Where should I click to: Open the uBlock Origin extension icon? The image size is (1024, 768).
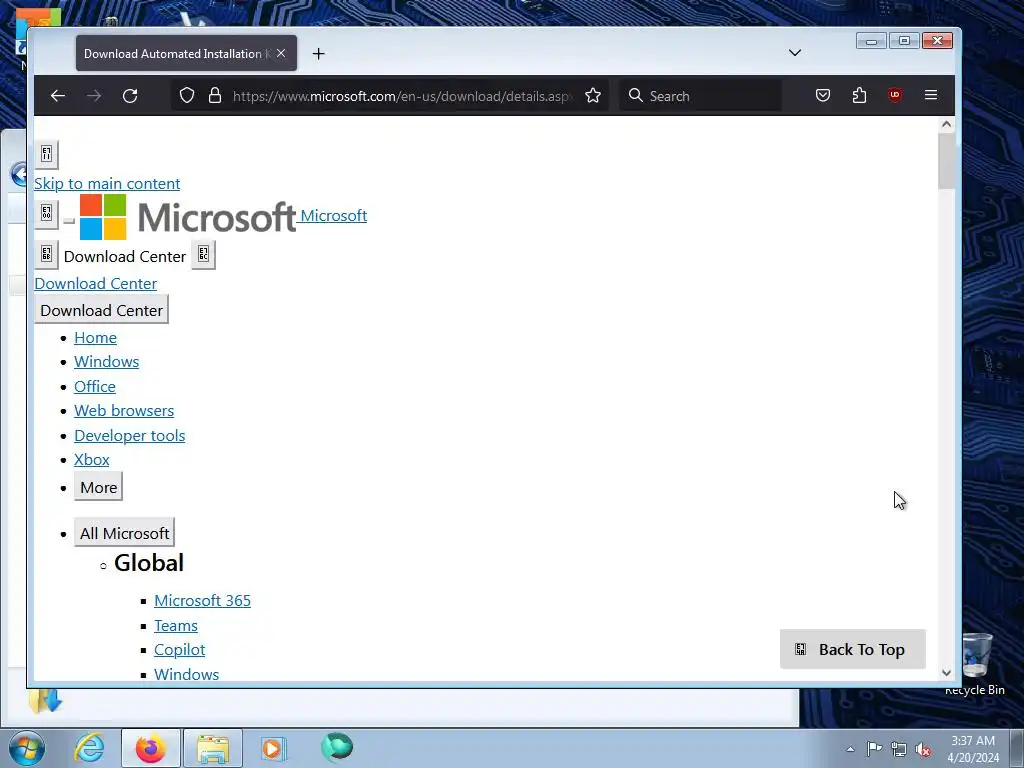(x=895, y=96)
